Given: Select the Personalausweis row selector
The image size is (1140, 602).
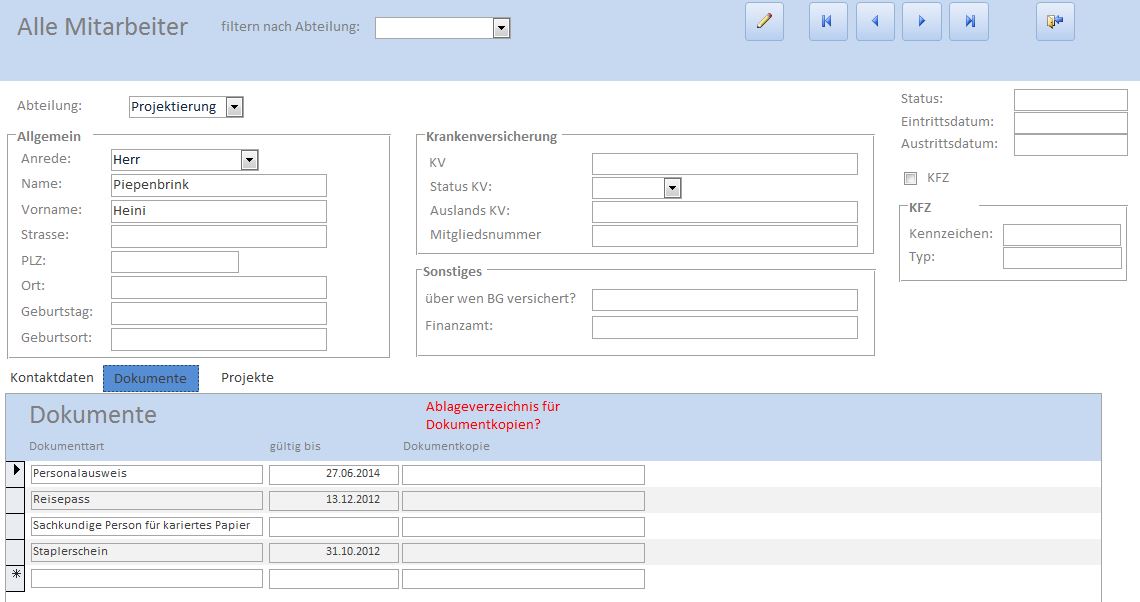Looking at the screenshot, I should (16, 473).
